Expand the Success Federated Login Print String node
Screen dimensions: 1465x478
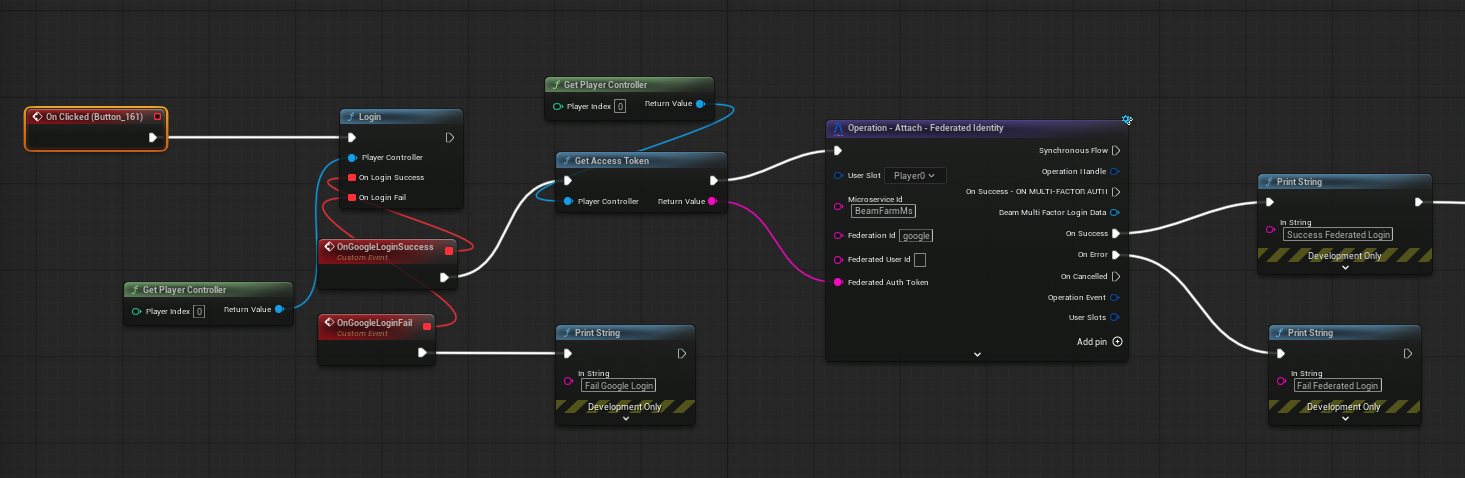click(x=1344, y=267)
